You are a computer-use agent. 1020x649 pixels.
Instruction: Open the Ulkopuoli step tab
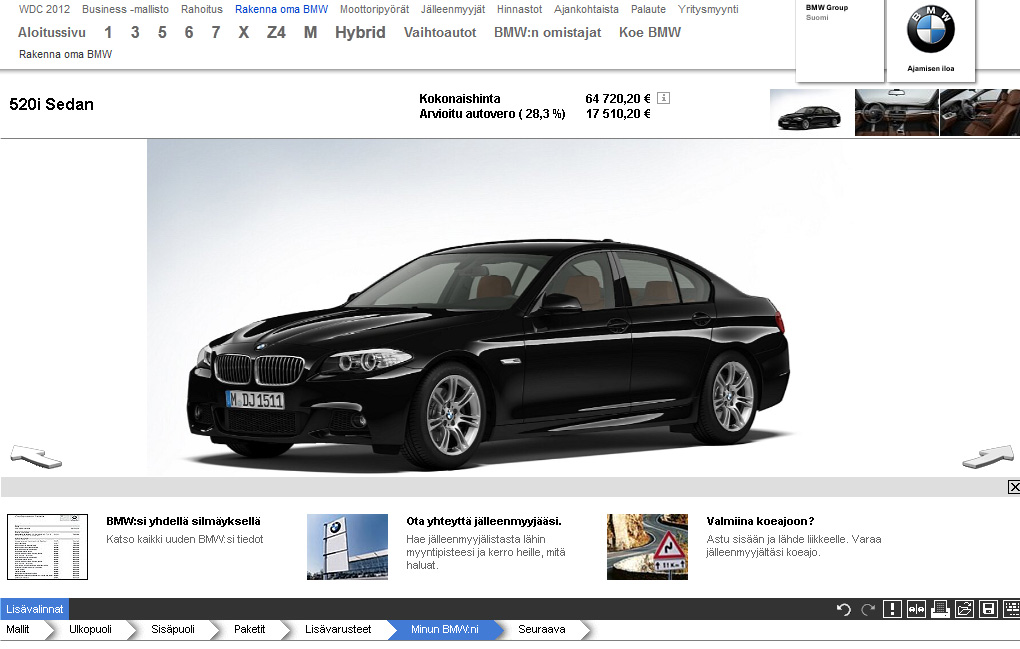click(90, 630)
